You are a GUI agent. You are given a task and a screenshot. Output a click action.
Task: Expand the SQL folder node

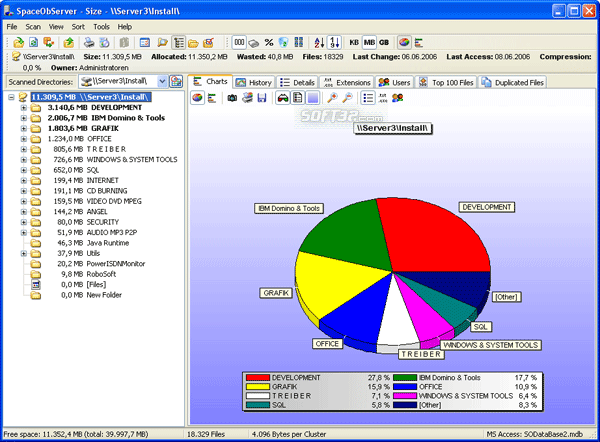(24, 170)
